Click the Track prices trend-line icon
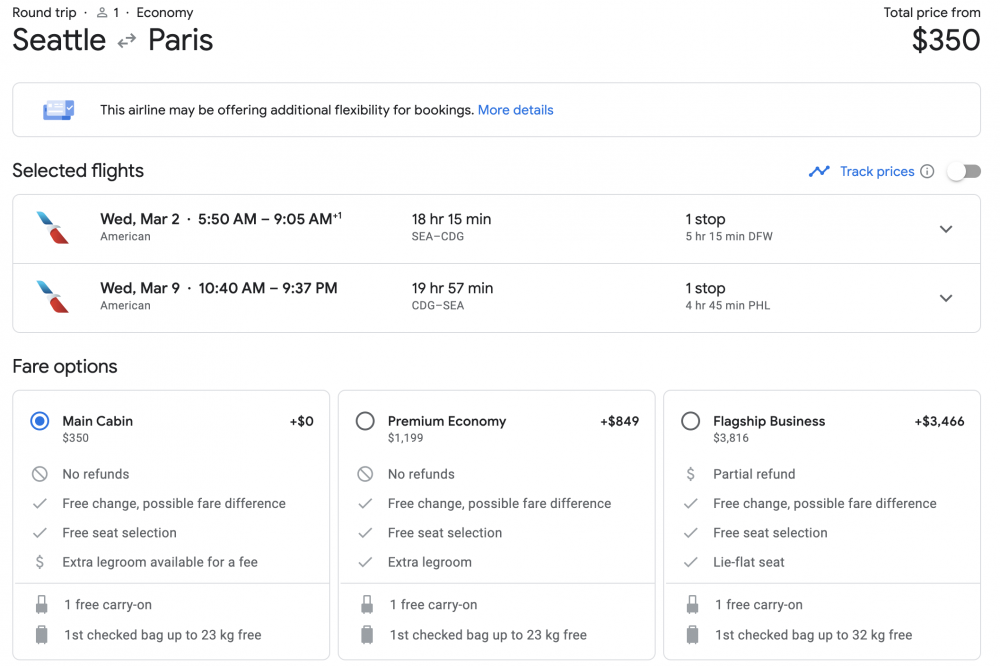 819,171
